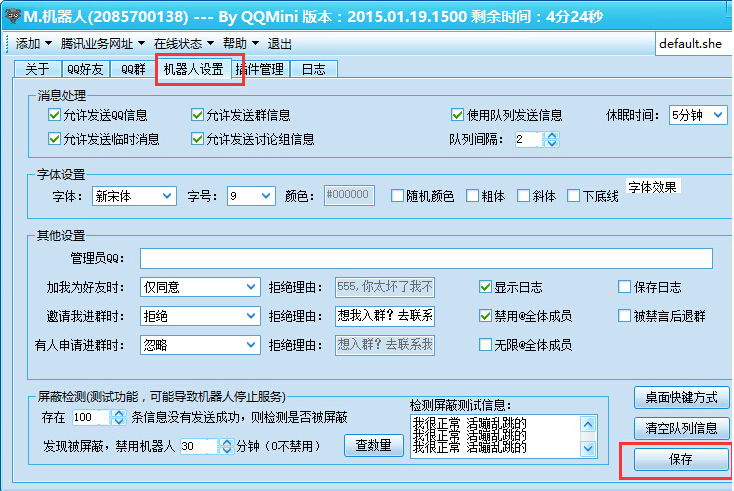Open the 添加 menu
This screenshot has height=491, width=734.
click(33, 44)
